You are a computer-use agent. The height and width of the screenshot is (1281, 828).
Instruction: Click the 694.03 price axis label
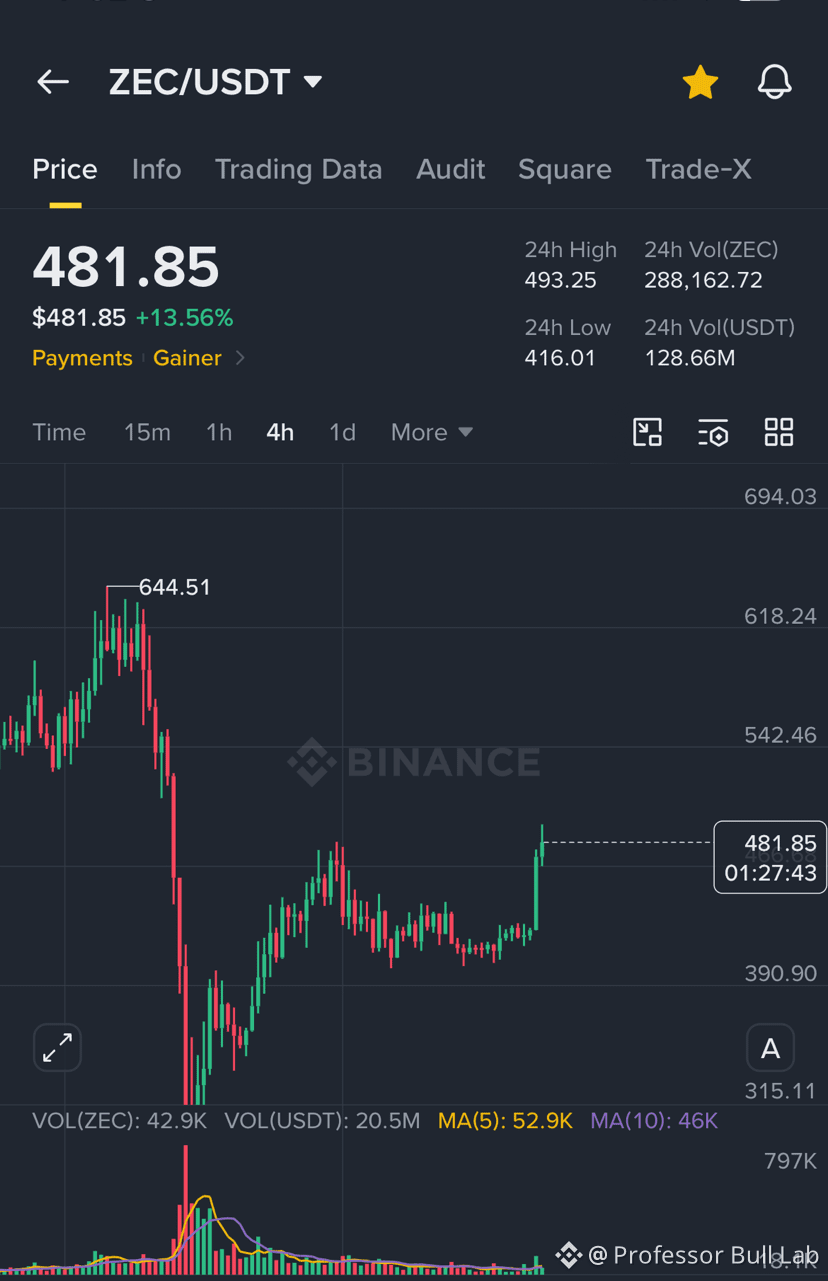coord(780,497)
